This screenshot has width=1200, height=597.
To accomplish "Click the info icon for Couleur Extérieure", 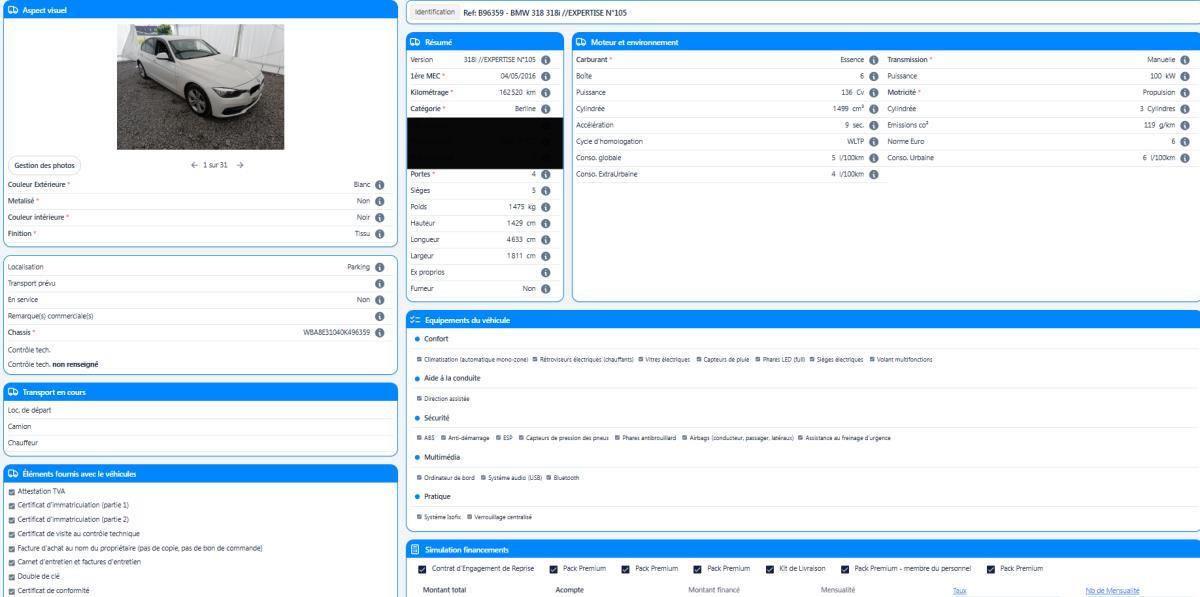I will click(x=380, y=185).
